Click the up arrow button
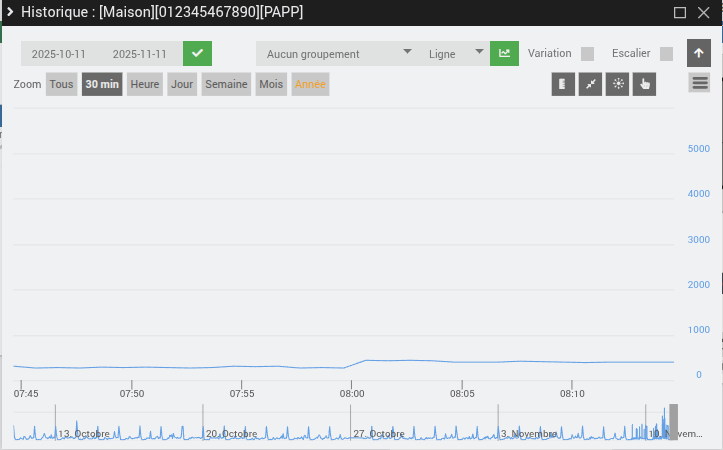The height and width of the screenshot is (450, 723). coord(699,53)
